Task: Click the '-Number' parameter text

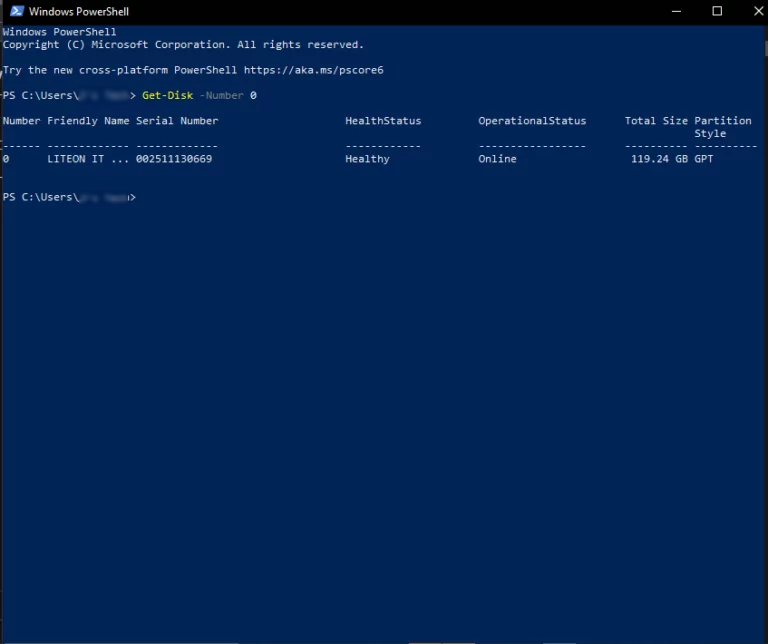Action: (x=221, y=95)
